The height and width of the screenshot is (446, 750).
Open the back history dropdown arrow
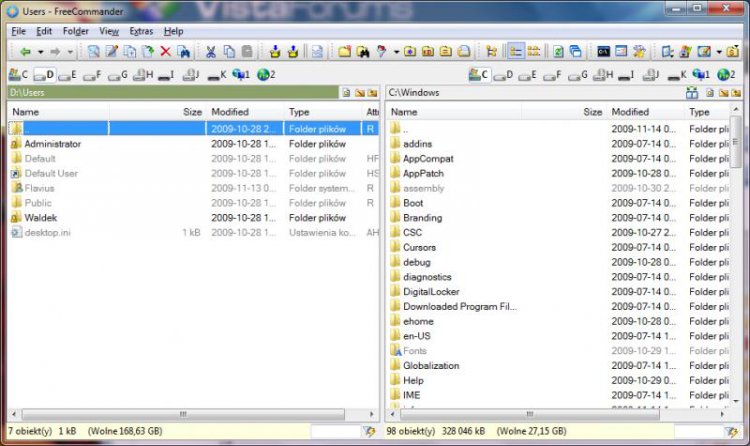click(41, 52)
